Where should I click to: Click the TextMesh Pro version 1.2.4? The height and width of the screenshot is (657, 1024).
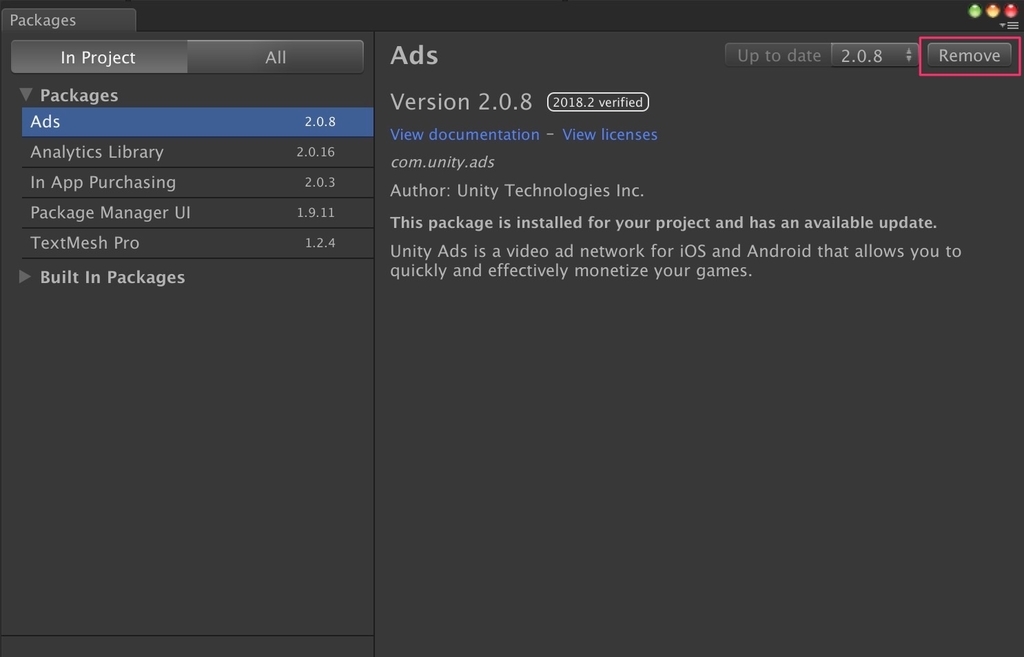(320, 243)
